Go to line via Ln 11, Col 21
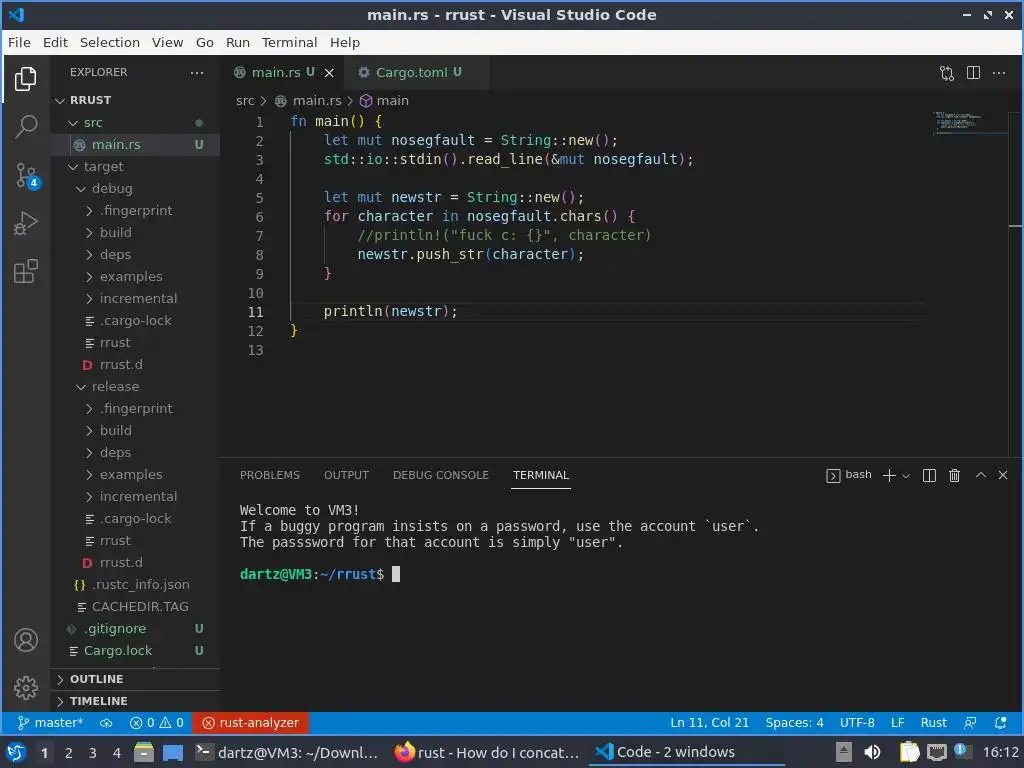This screenshot has height=768, width=1024. point(709,723)
